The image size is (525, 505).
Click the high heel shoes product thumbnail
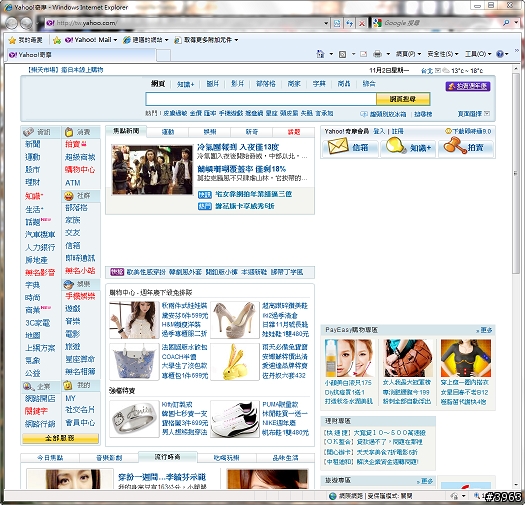pos(235,320)
